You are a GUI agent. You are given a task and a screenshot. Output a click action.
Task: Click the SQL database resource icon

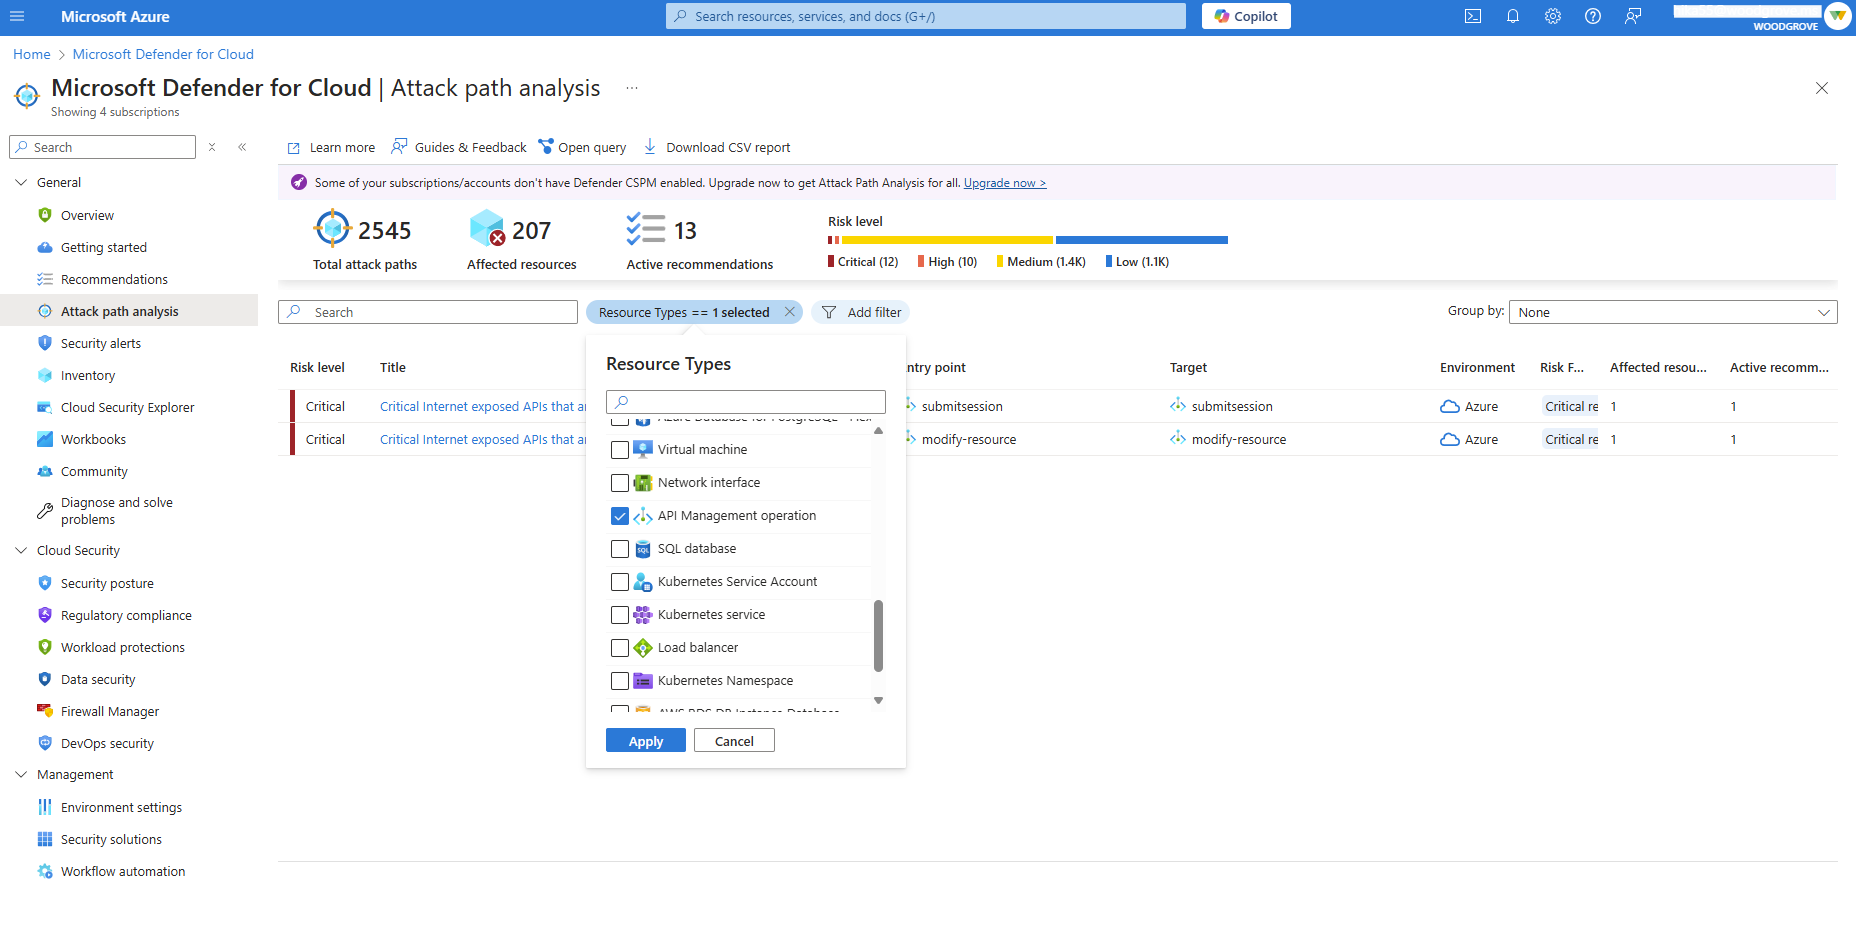pos(643,549)
